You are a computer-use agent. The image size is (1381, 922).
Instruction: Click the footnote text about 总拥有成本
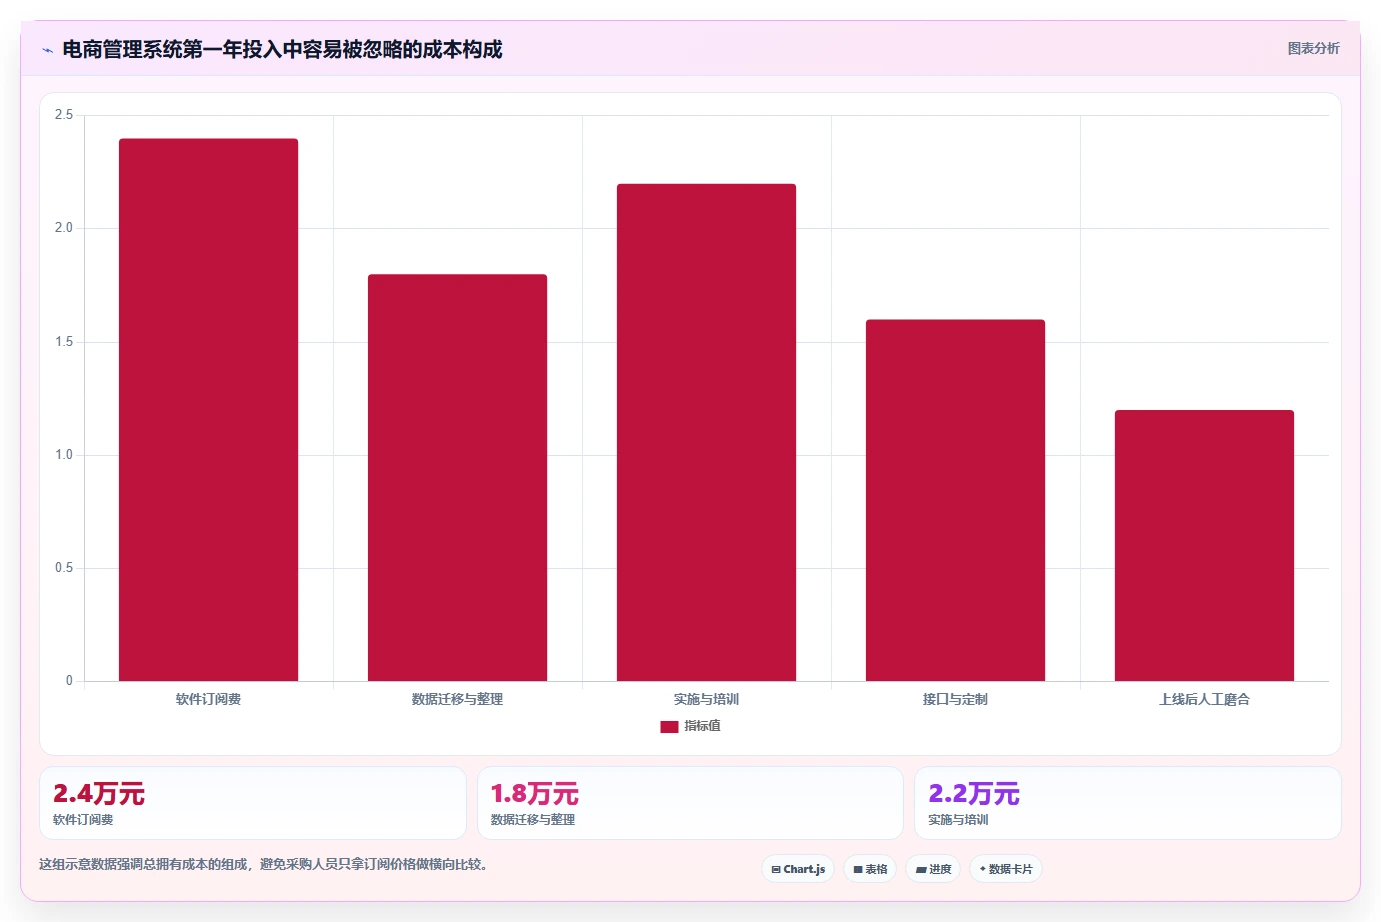click(266, 864)
